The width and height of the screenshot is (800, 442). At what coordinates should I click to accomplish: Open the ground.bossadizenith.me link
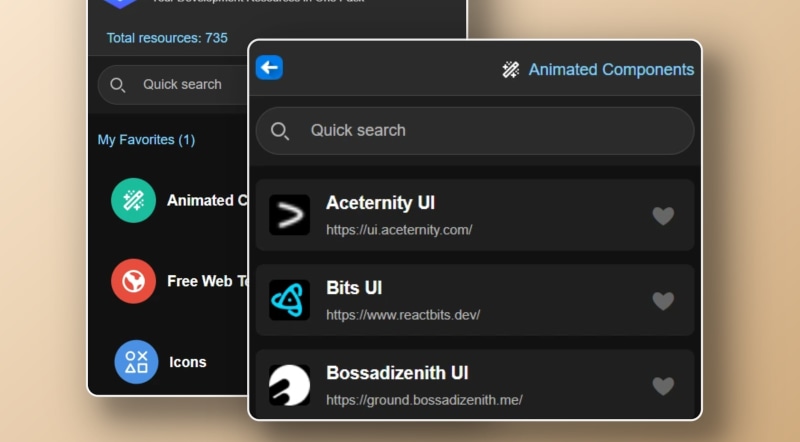click(x=424, y=400)
